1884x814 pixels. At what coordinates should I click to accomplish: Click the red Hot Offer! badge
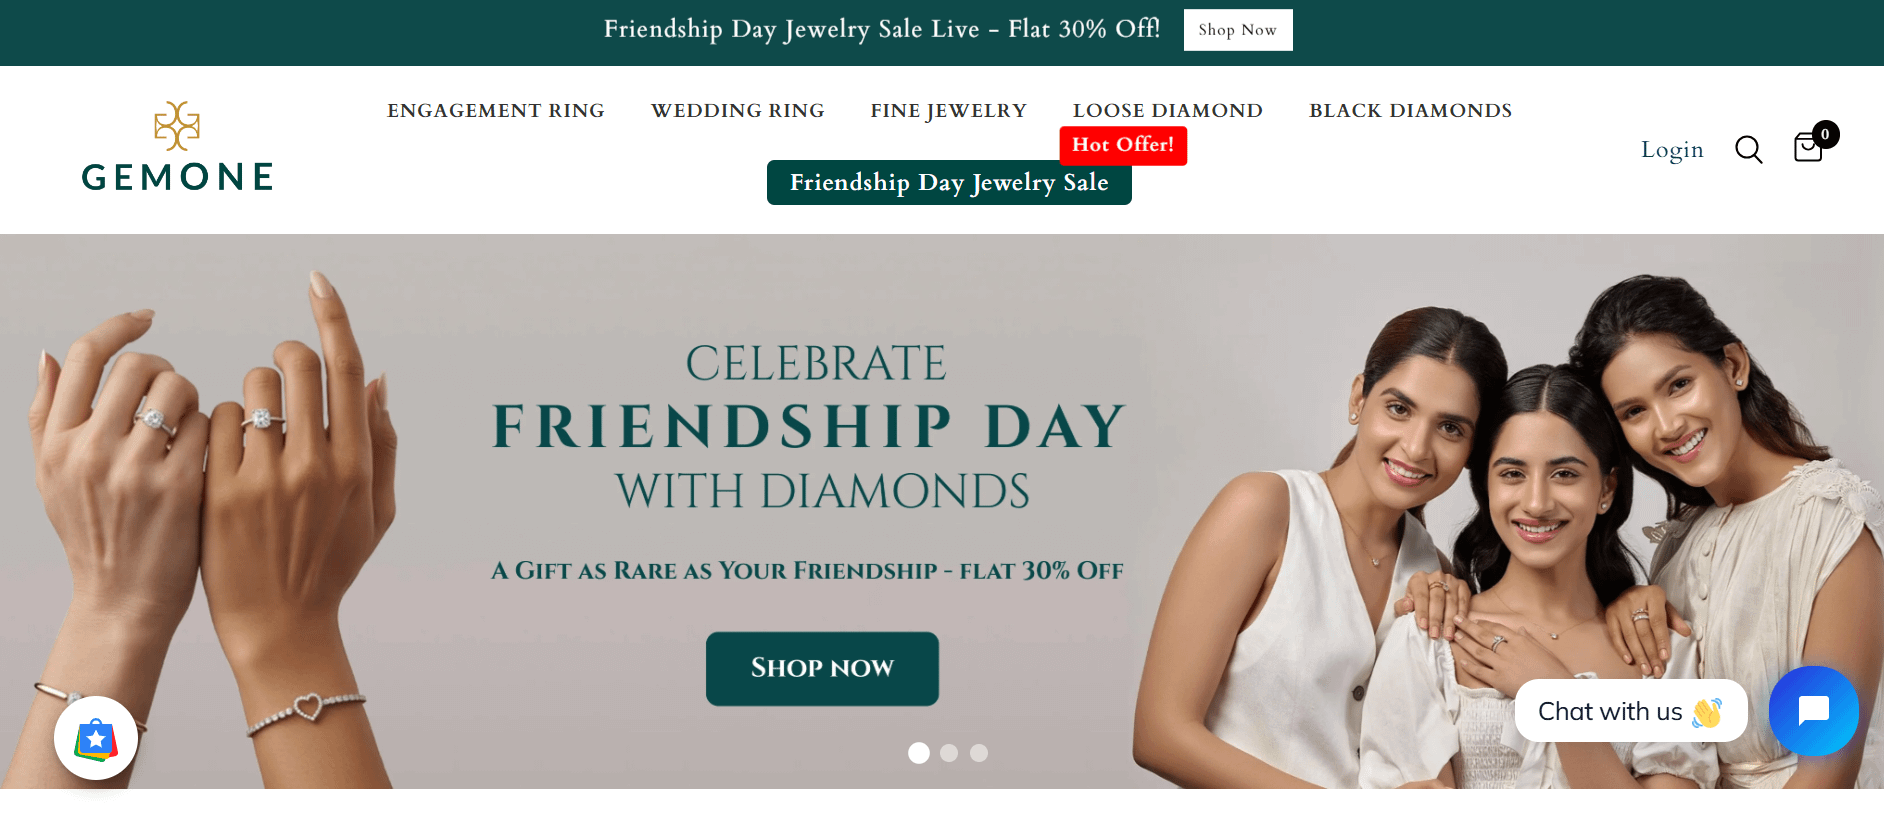coord(1123,145)
